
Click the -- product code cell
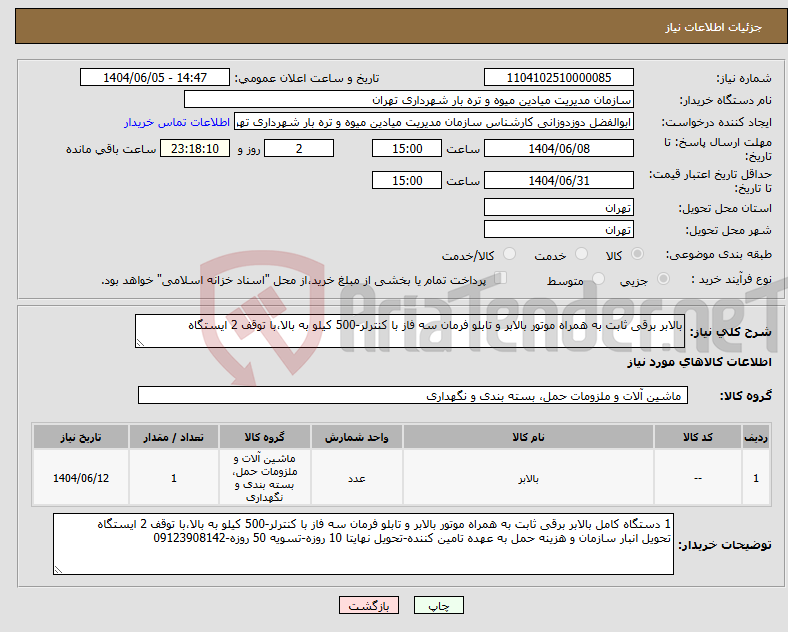tap(698, 478)
